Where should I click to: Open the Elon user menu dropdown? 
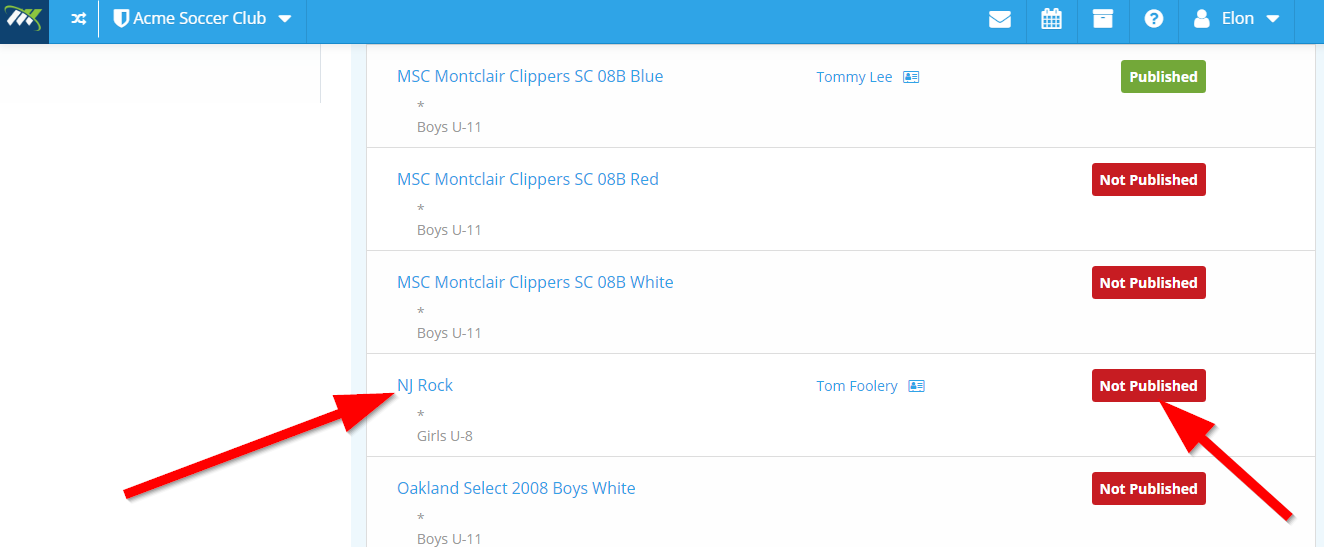tap(1237, 19)
